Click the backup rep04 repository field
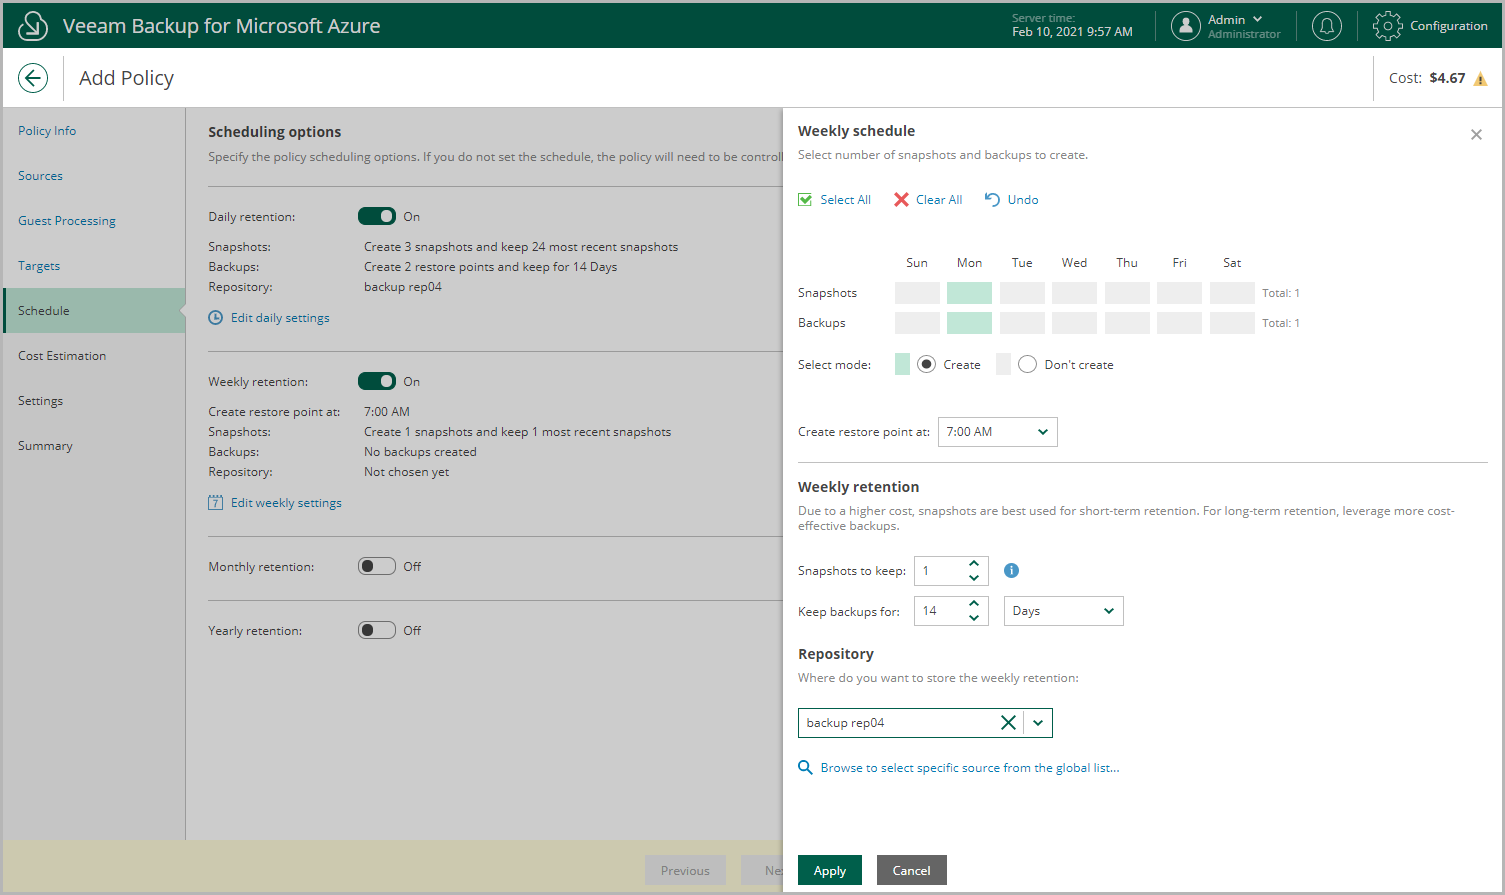 (x=925, y=723)
